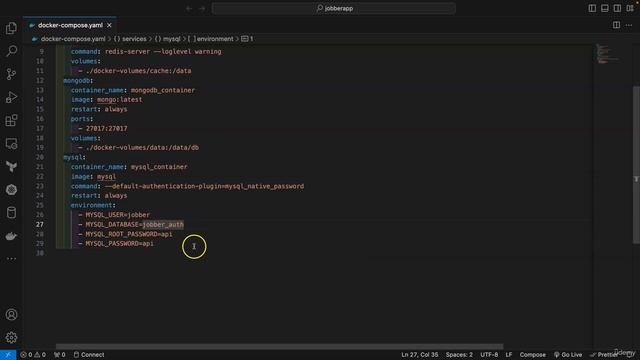
Task: Split the editor to the right
Action: point(616,25)
